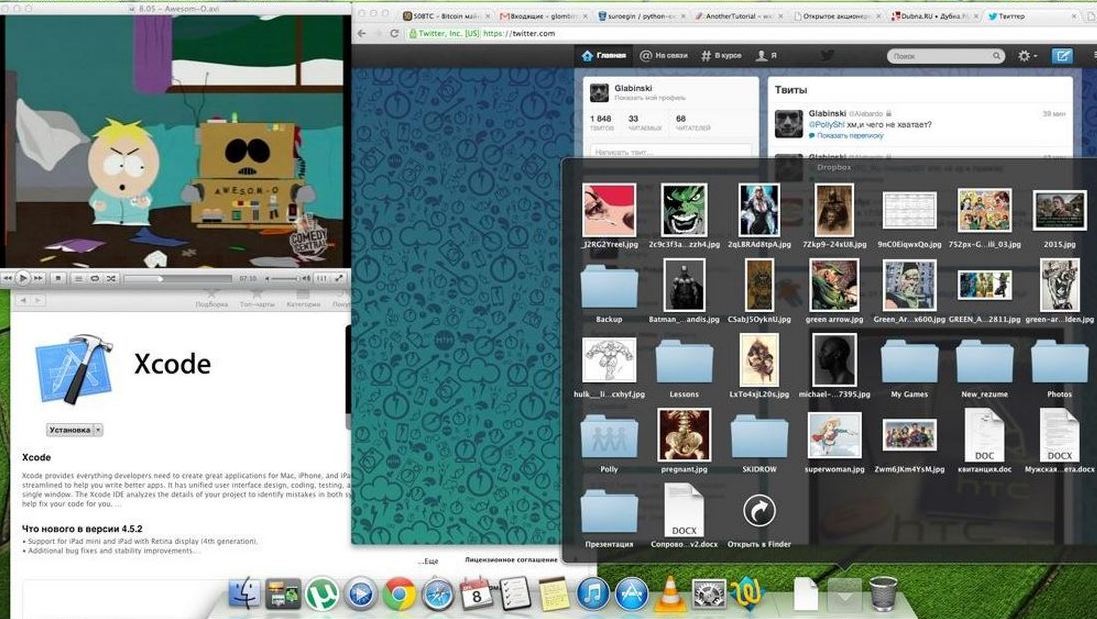Launch uTorrent from the Dock
Viewport: 1097px width, 619px height.
point(322,595)
